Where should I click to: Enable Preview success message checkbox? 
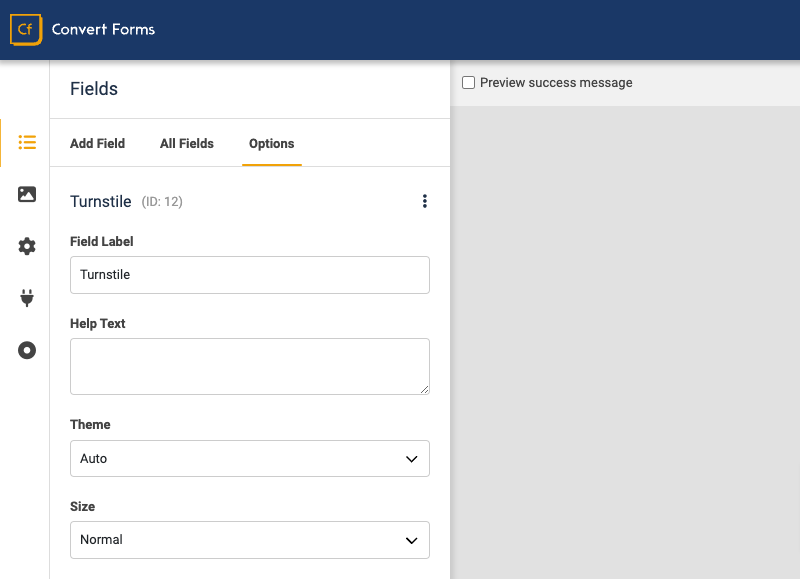tap(468, 83)
